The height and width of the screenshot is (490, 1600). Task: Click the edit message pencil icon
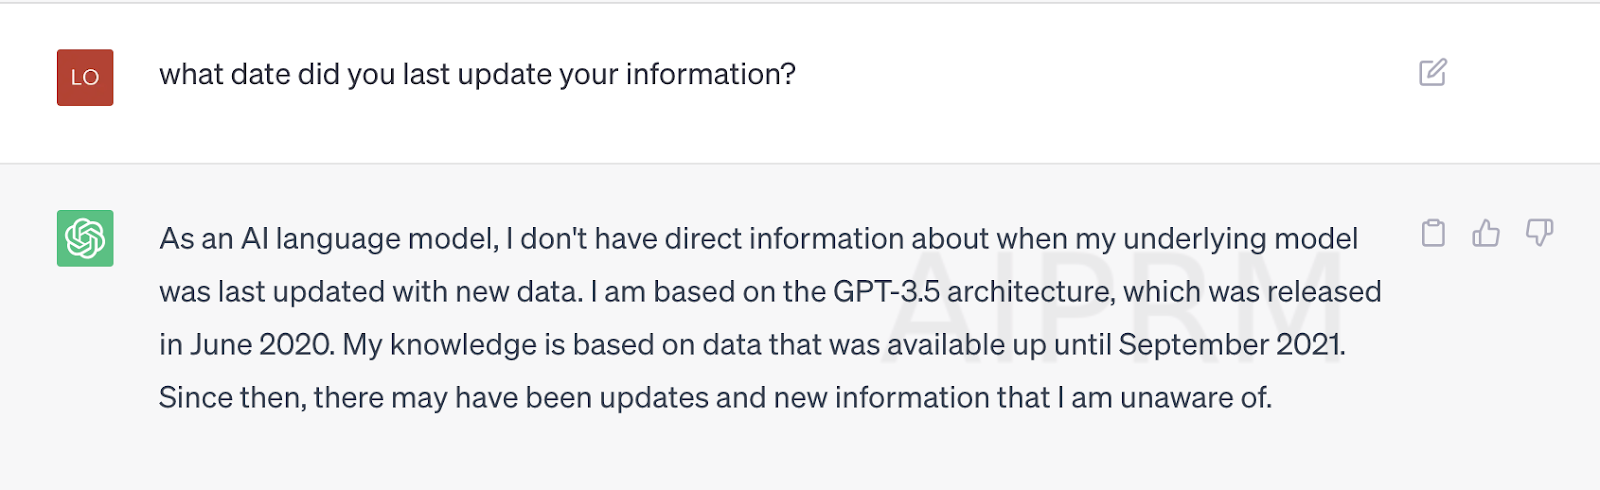[1433, 73]
